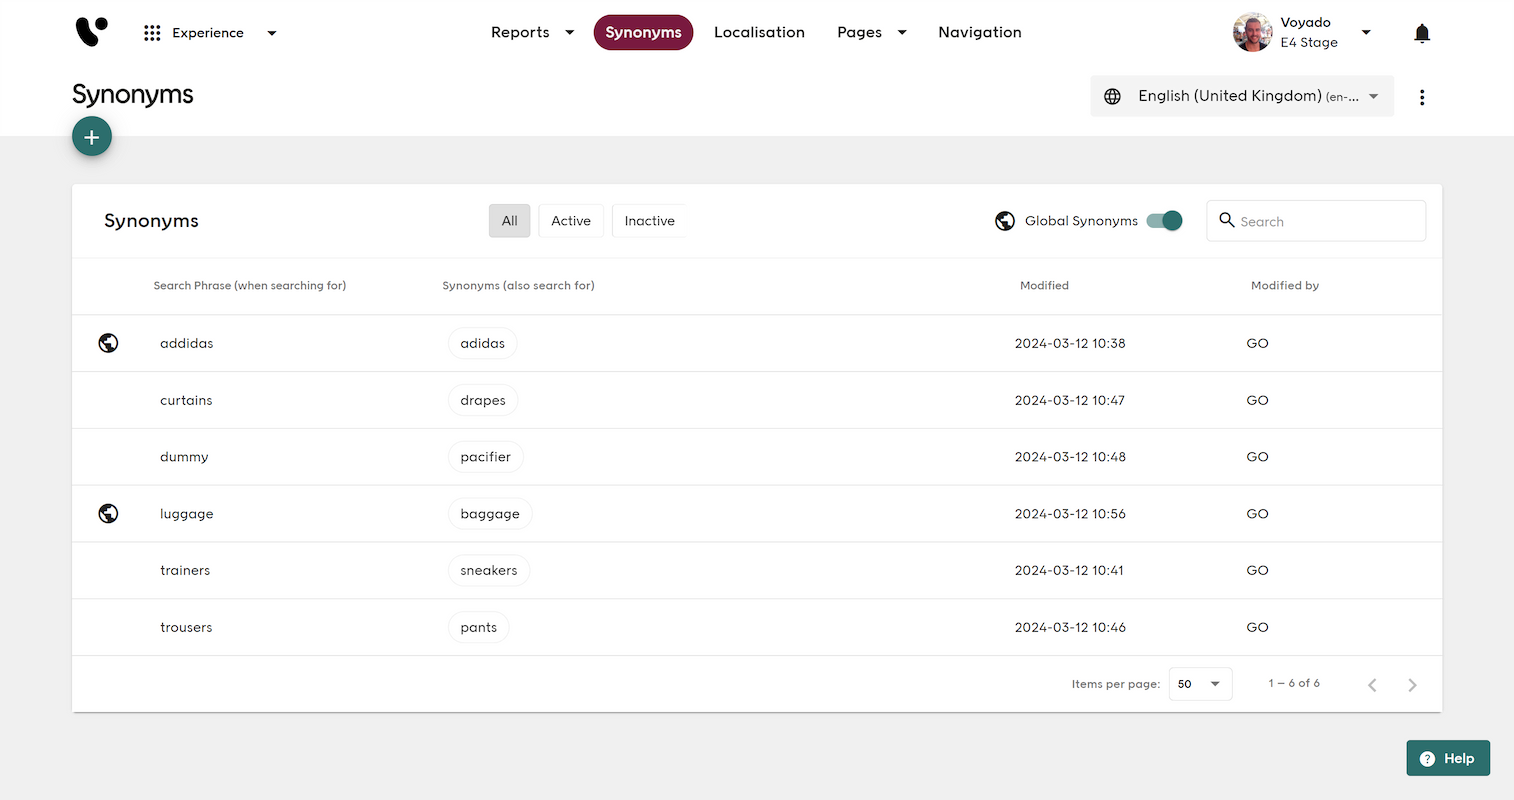This screenshot has width=1514, height=800.
Task: Turn off the Global Synonyms switch
Action: click(1165, 221)
